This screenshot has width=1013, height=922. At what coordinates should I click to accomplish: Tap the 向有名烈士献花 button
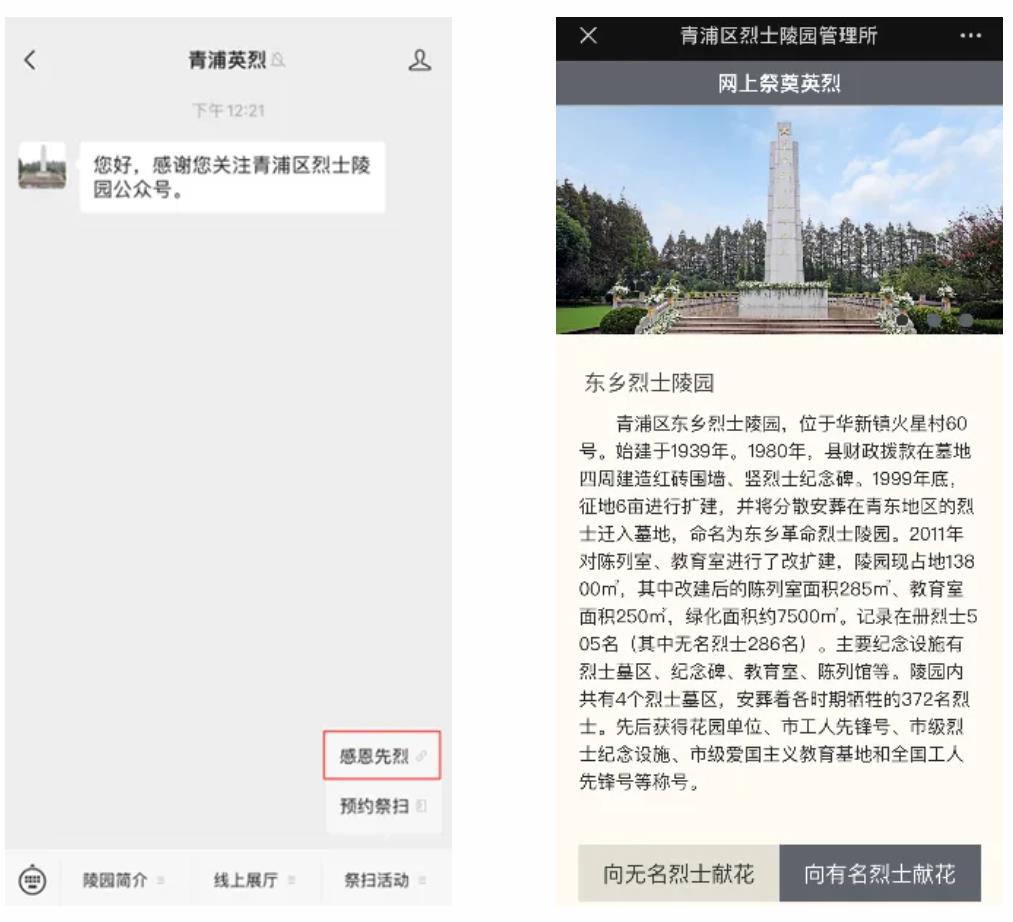click(880, 873)
